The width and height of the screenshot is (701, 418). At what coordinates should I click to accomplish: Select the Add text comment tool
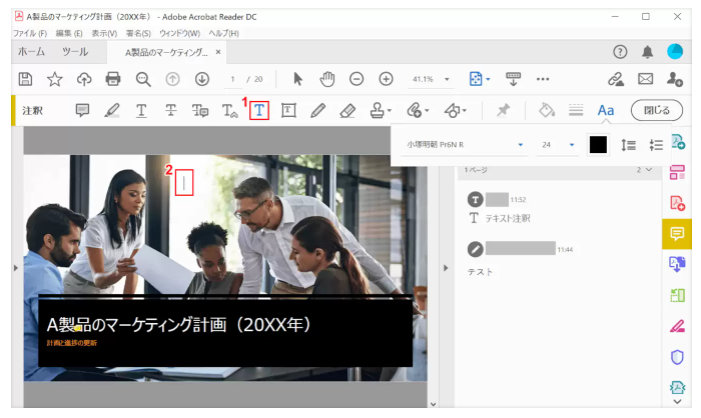point(259,110)
